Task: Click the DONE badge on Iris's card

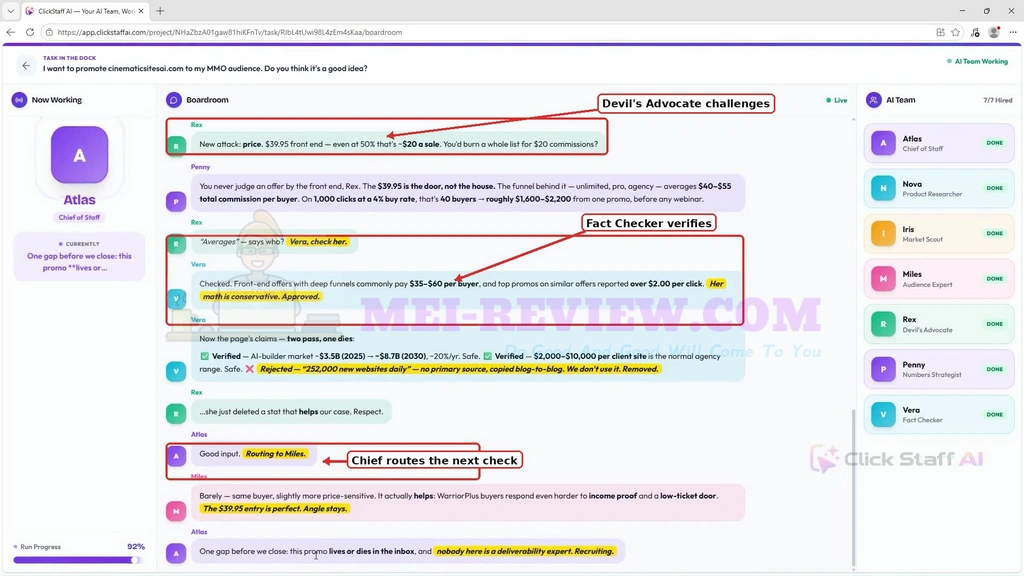Action: pyautogui.click(x=995, y=233)
